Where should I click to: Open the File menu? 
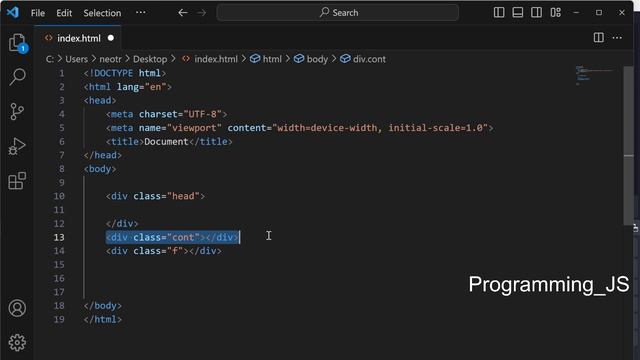[x=38, y=13]
